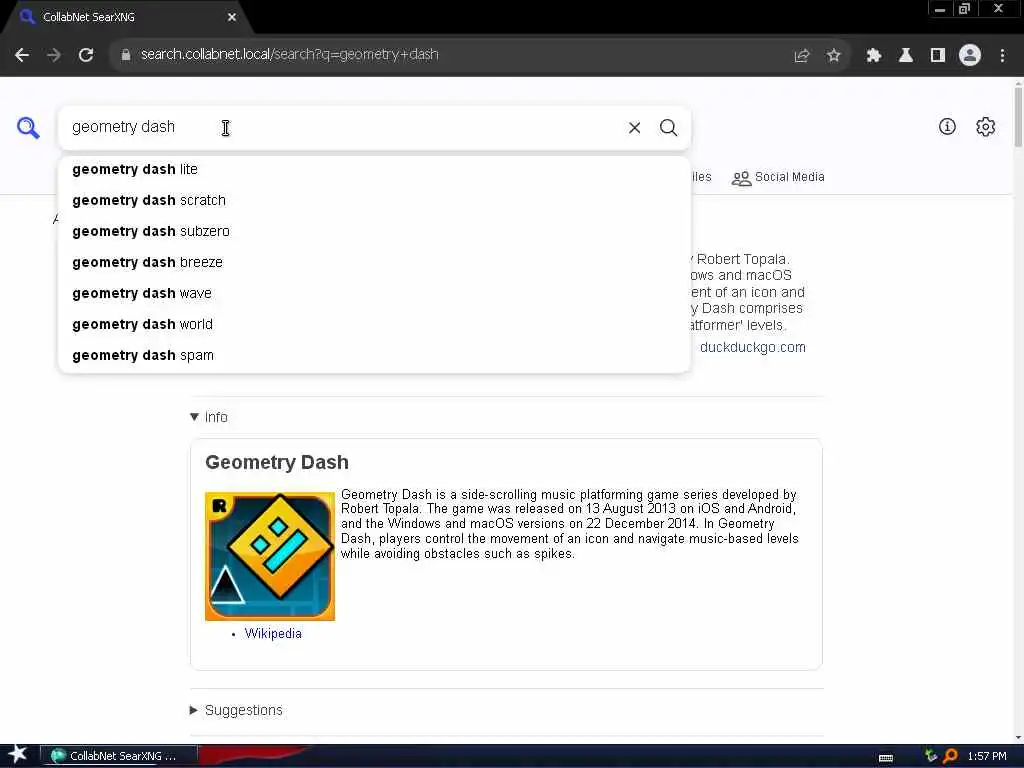Click the SearXNG magnifier logo
Viewport: 1024px width, 768px height.
coord(28,127)
